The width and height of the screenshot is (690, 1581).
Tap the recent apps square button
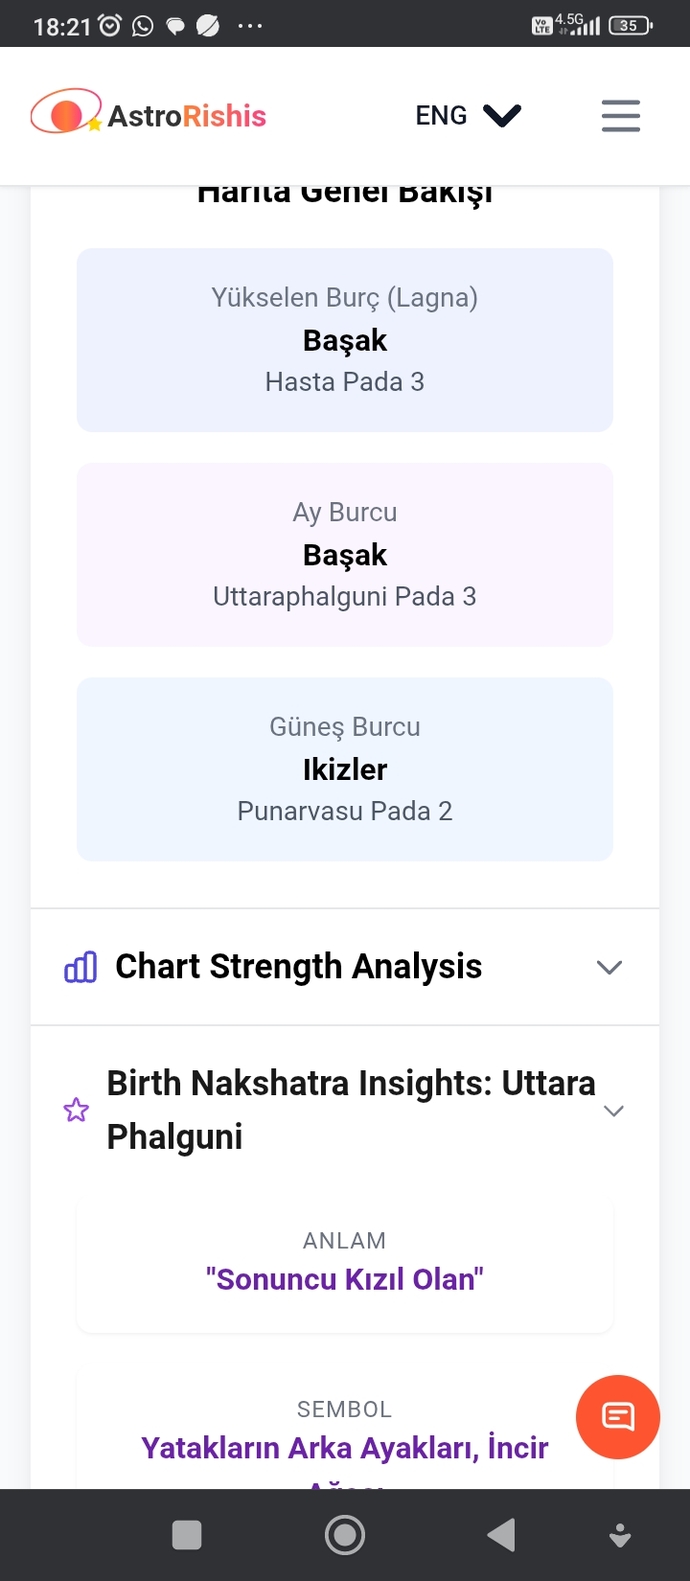[187, 1534]
